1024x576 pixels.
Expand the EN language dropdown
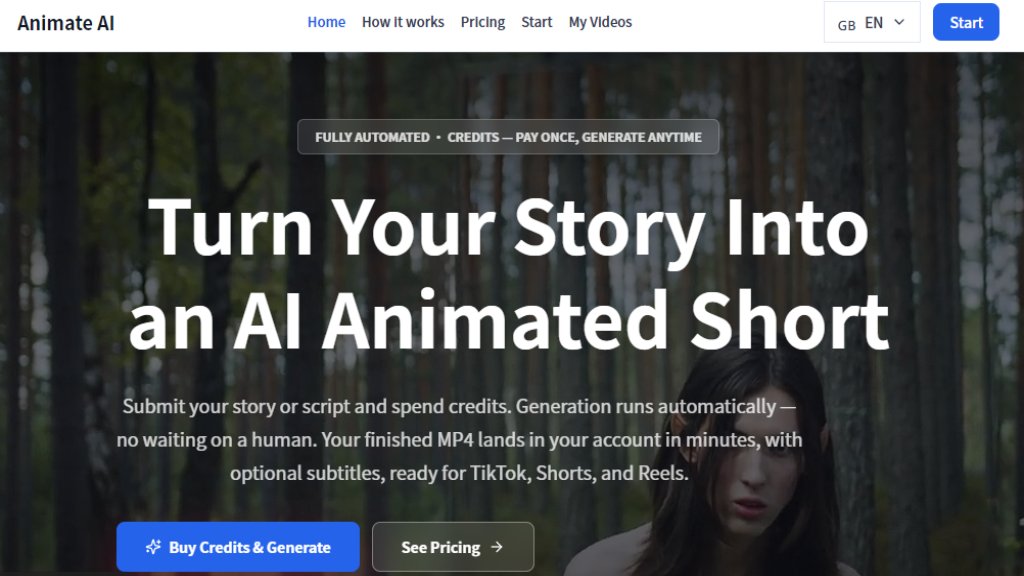[x=872, y=22]
